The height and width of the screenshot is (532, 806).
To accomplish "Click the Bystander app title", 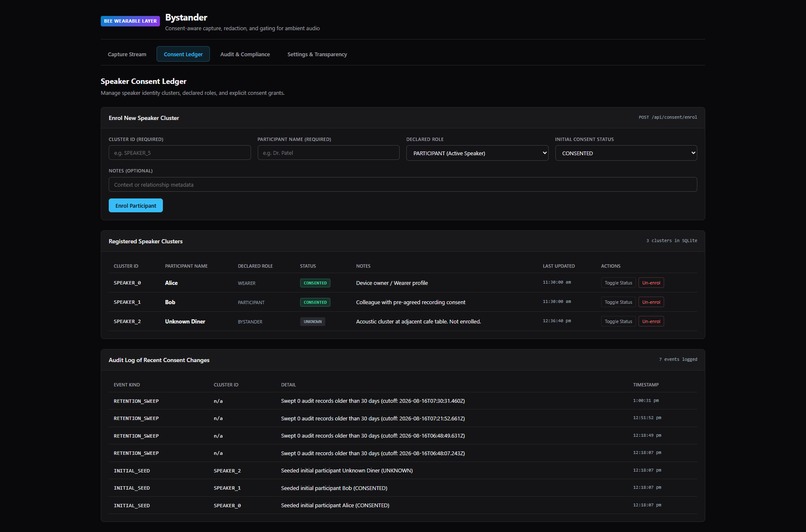I will [x=186, y=17].
